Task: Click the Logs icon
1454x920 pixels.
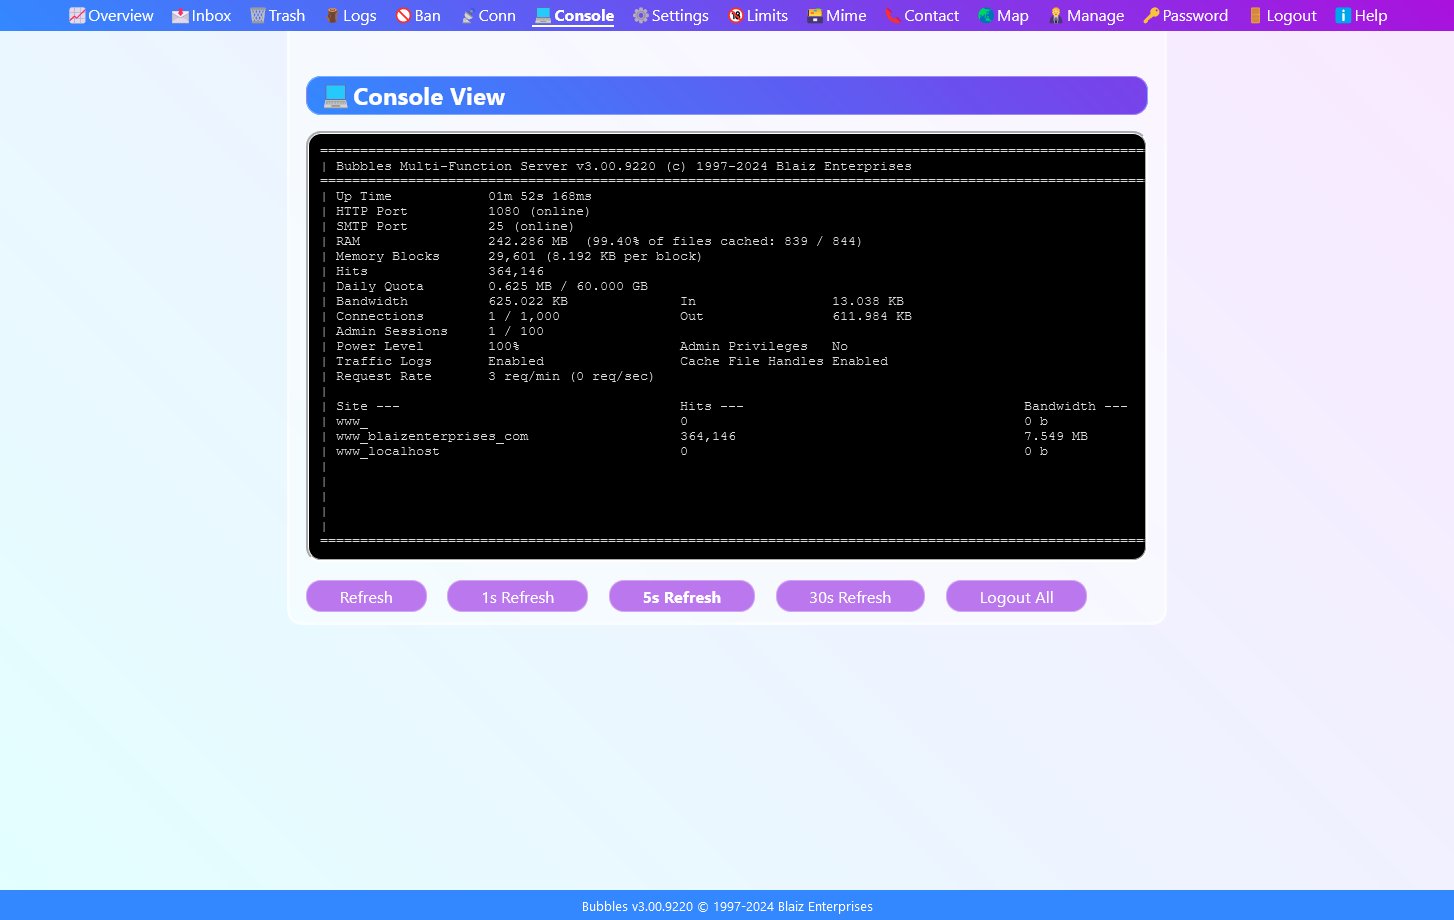Action: (x=332, y=16)
